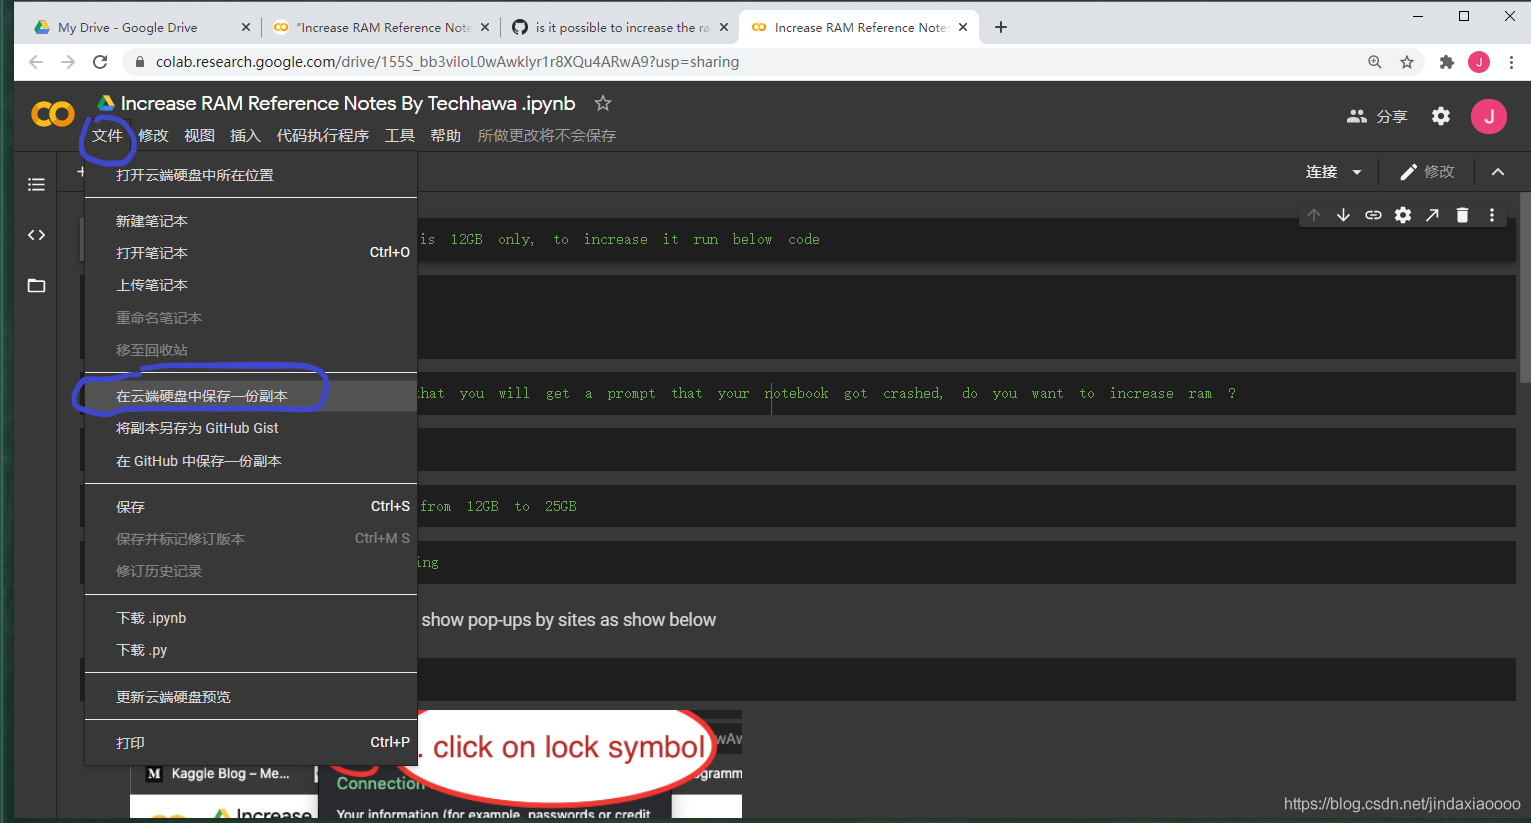Delete the current code cell
The width and height of the screenshot is (1531, 823).
[1462, 214]
